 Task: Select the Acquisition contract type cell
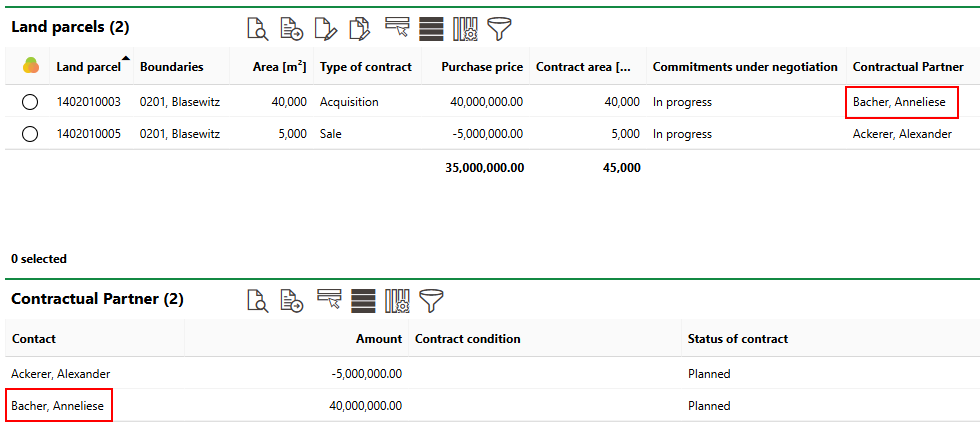coord(349,102)
